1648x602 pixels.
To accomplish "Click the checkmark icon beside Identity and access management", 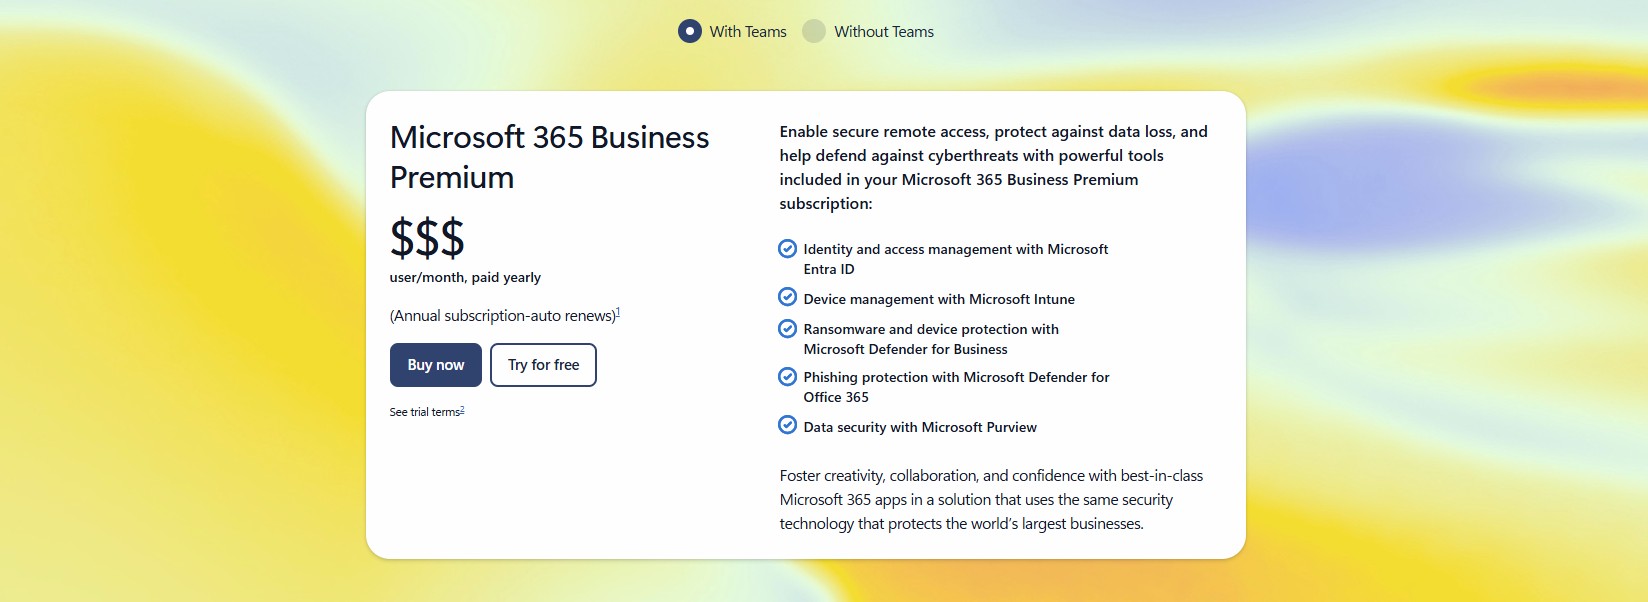I will pyautogui.click(x=788, y=248).
